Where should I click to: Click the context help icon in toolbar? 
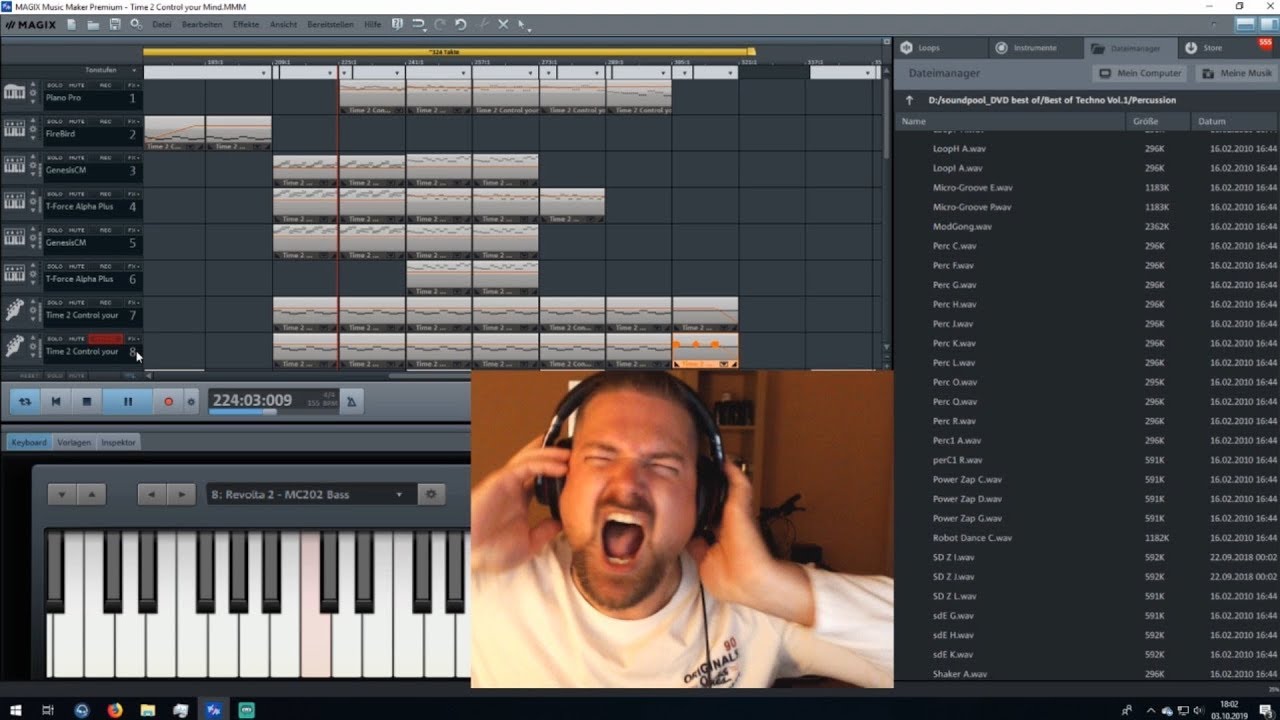click(x=397, y=24)
